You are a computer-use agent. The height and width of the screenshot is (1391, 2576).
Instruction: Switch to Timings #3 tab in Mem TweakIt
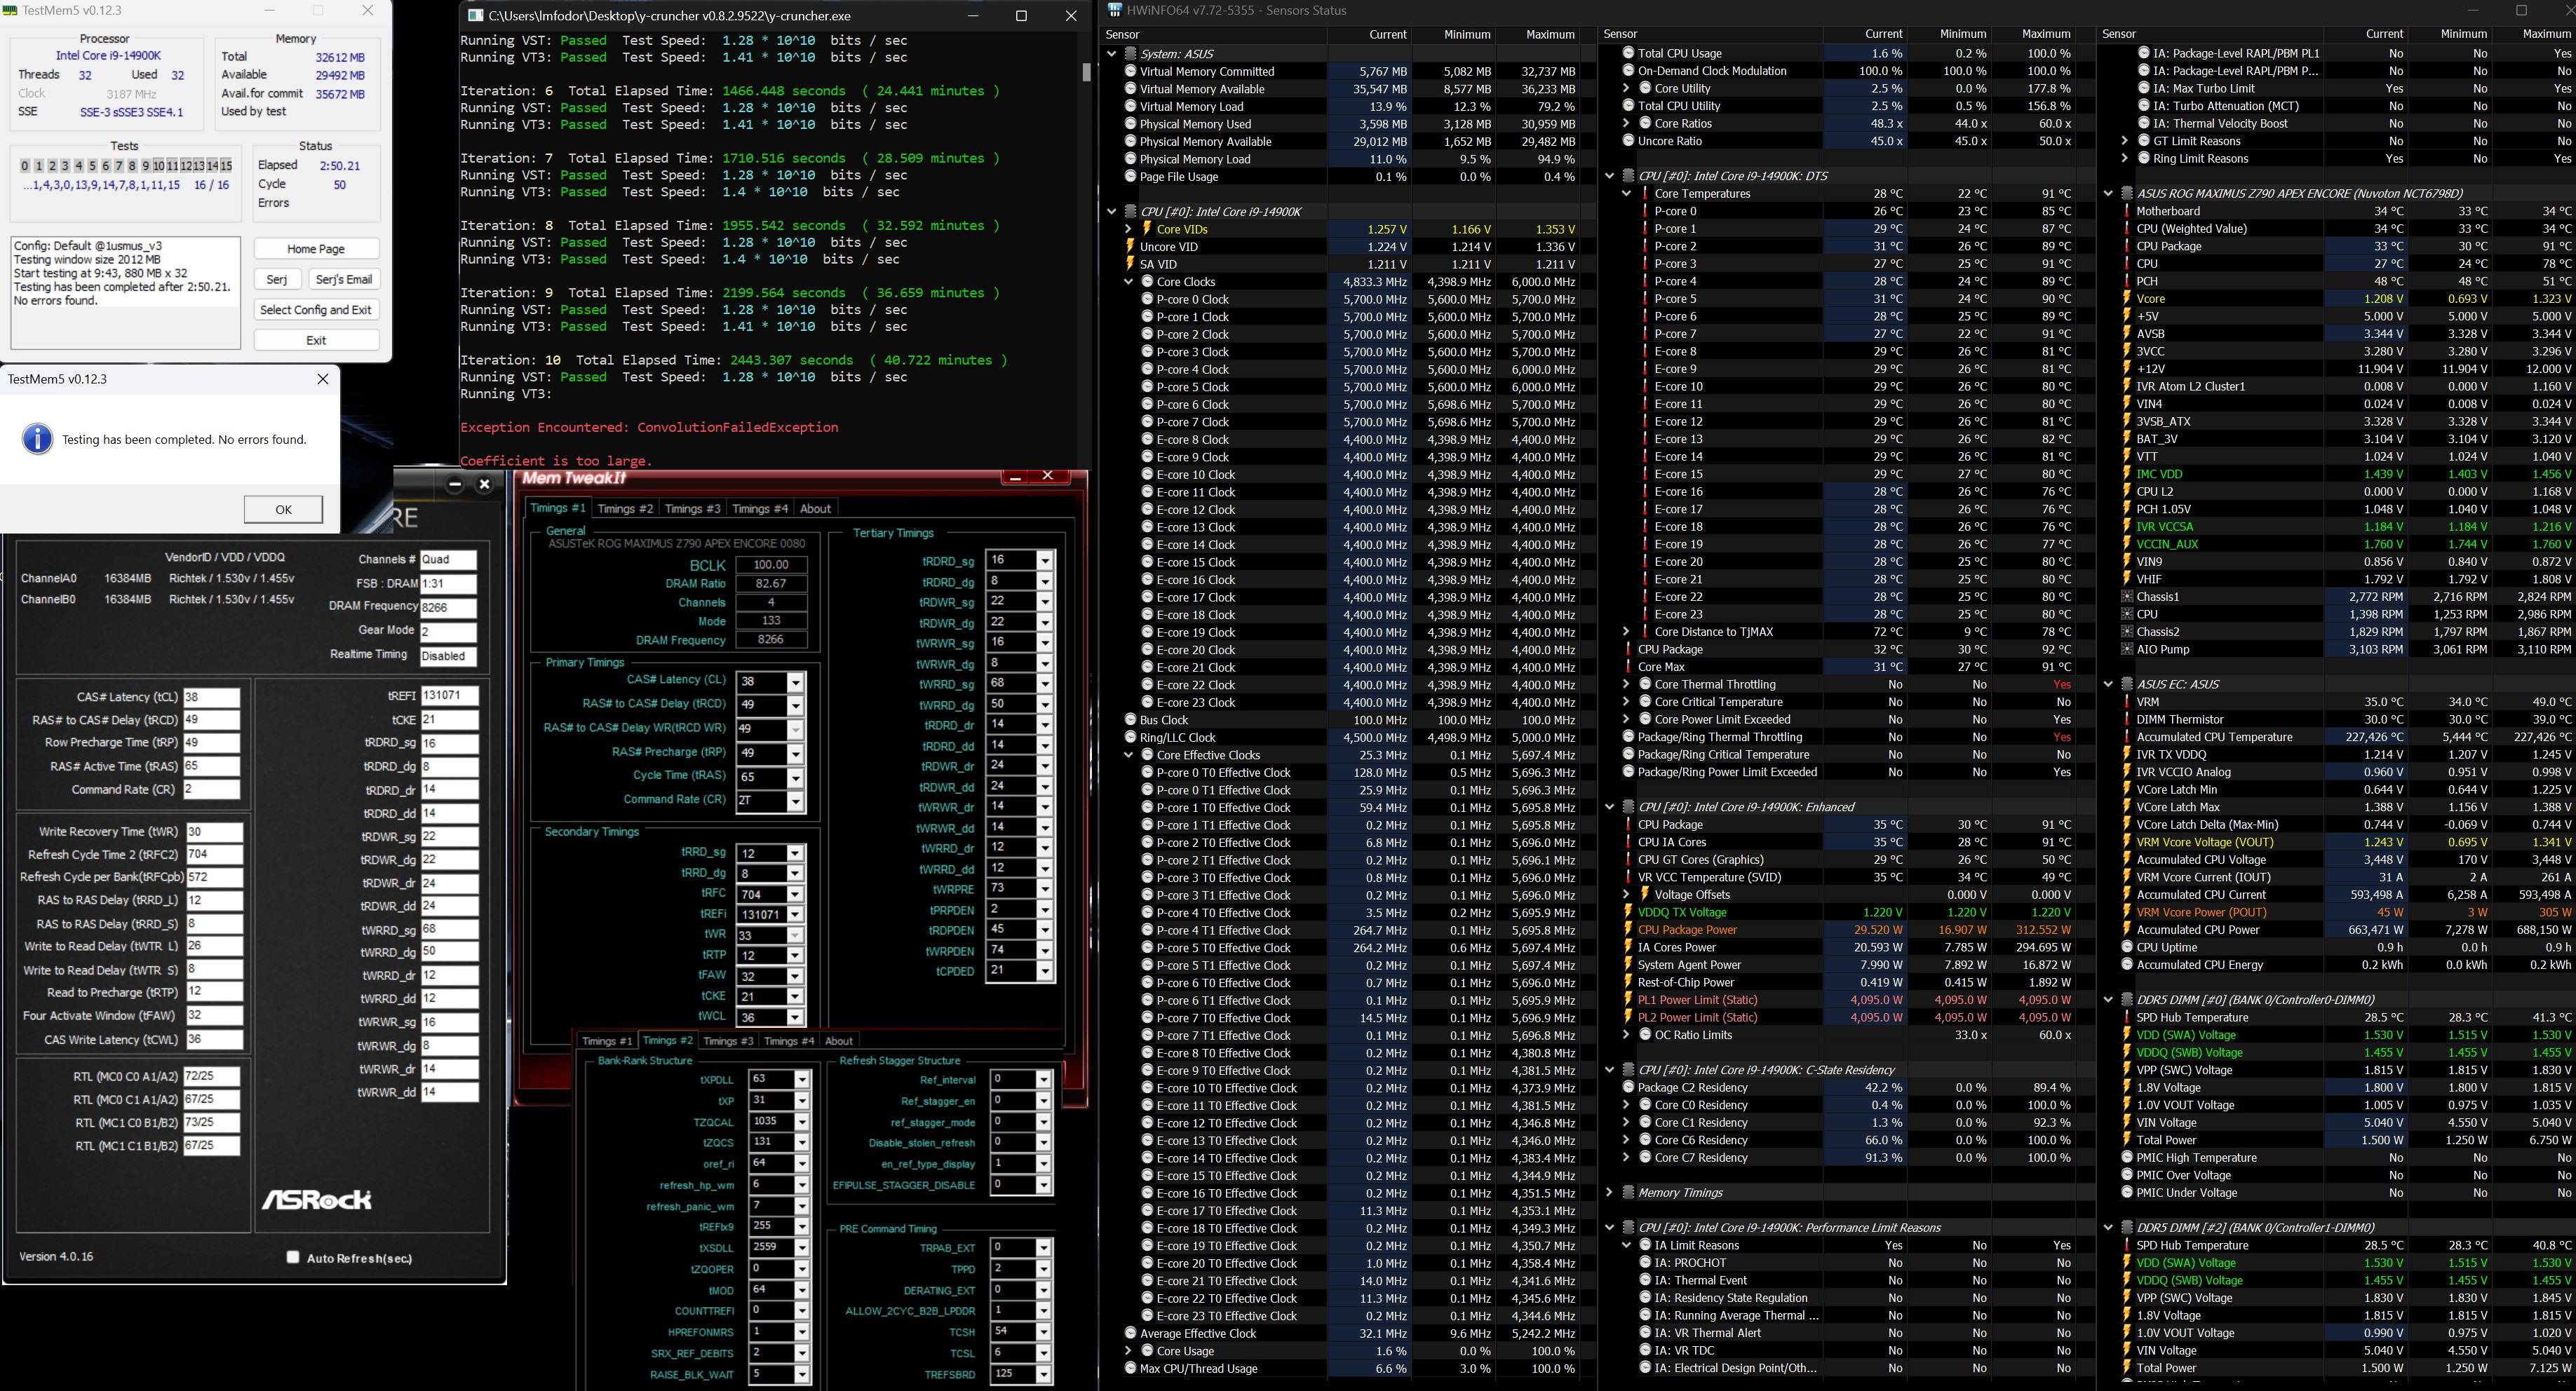pos(692,508)
